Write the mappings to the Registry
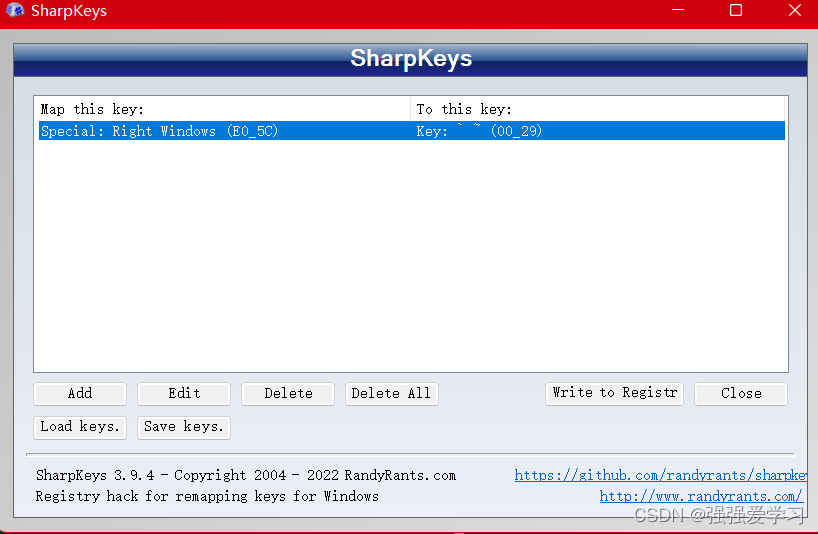This screenshot has width=818, height=534. point(614,394)
